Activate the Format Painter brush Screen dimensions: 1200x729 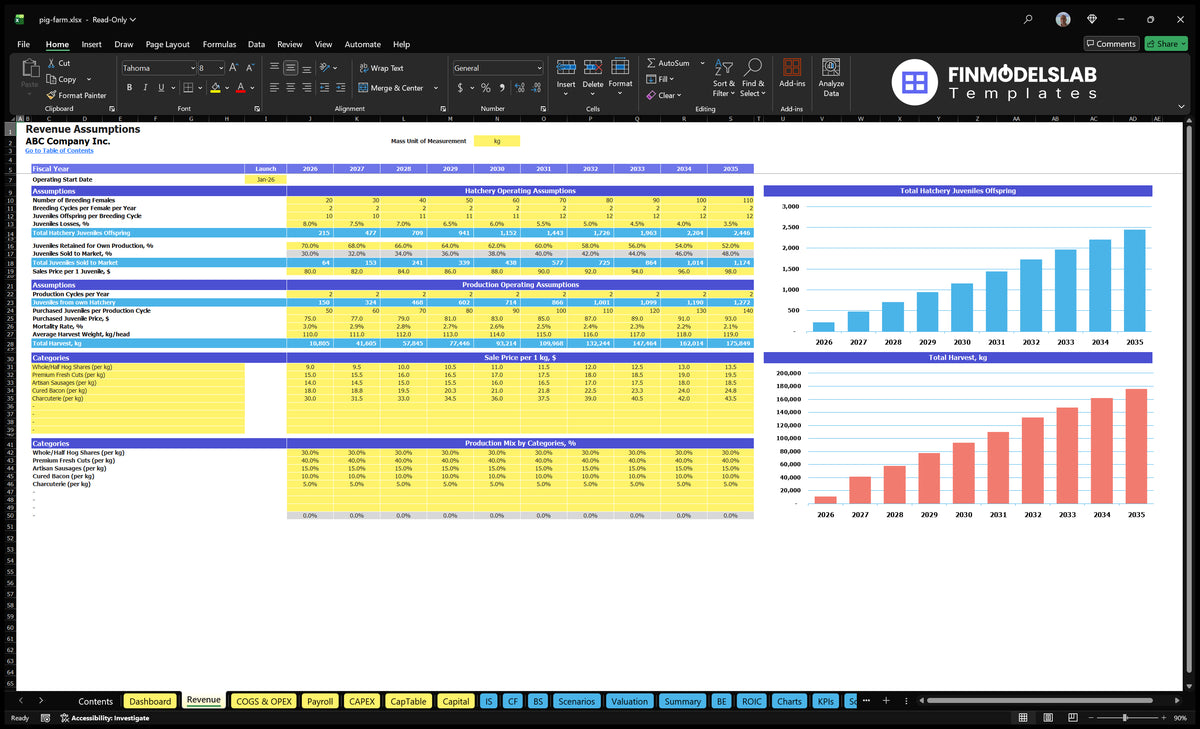point(76,95)
